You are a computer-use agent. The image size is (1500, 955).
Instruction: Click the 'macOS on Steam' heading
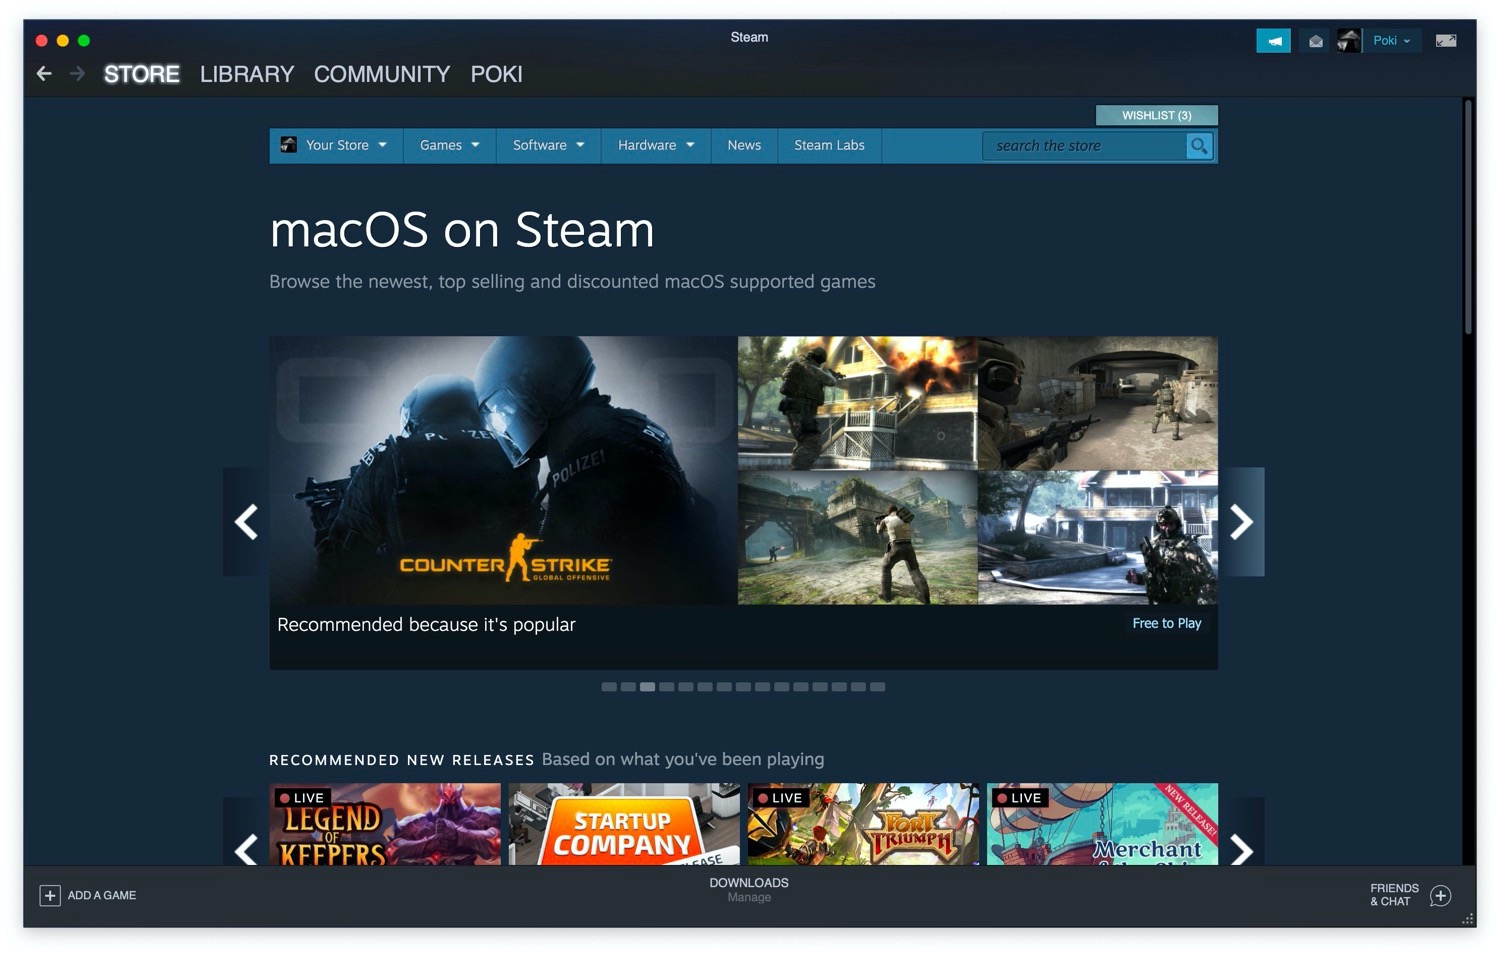(462, 230)
